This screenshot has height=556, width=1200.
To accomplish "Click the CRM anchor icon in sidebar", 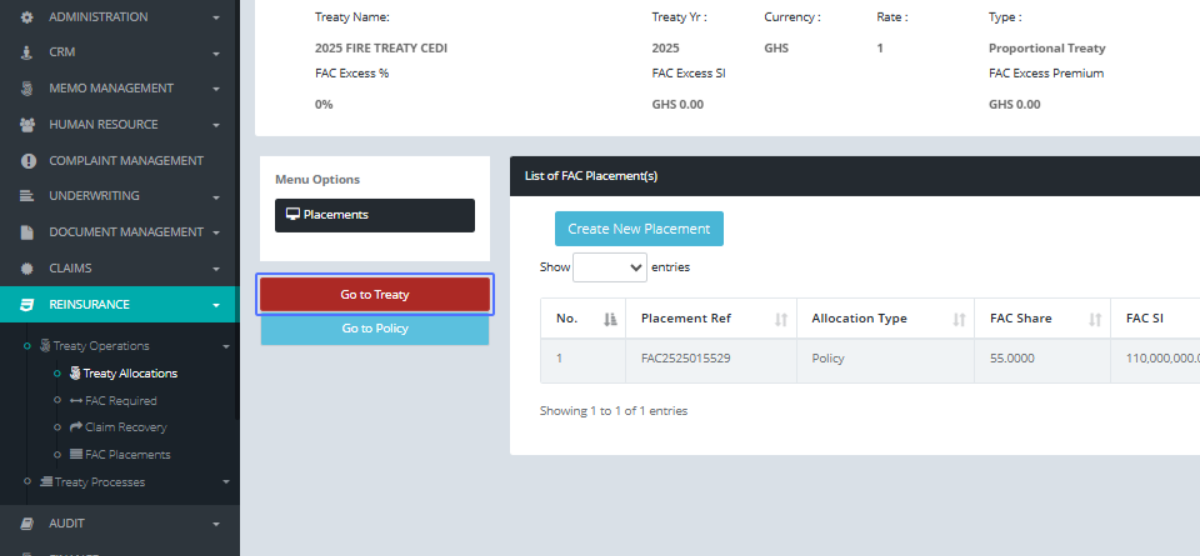I will pos(27,52).
